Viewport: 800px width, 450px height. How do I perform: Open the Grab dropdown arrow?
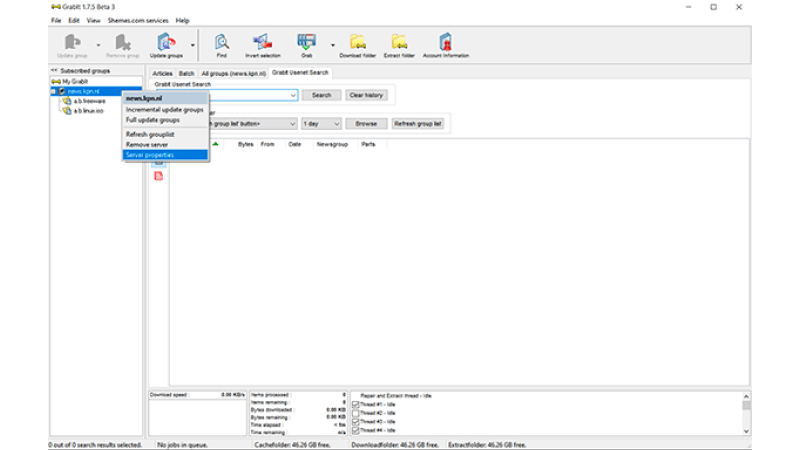coord(333,45)
